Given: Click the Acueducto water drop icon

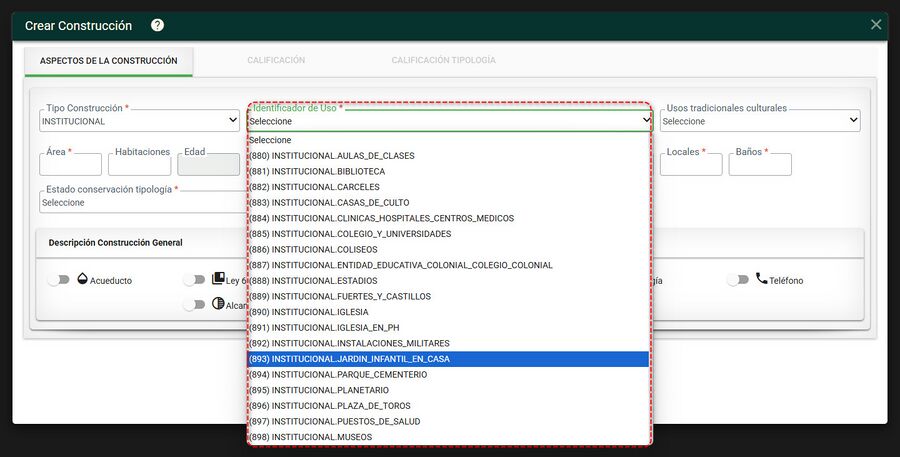Looking at the screenshot, I should (83, 279).
